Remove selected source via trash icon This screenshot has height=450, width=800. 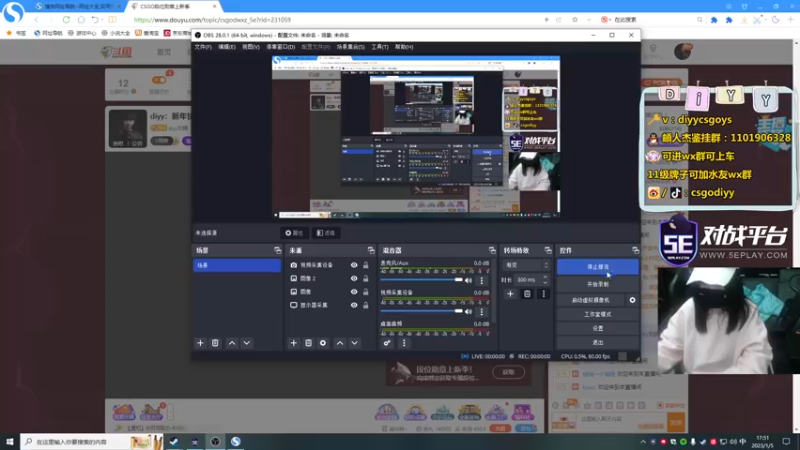(308, 343)
